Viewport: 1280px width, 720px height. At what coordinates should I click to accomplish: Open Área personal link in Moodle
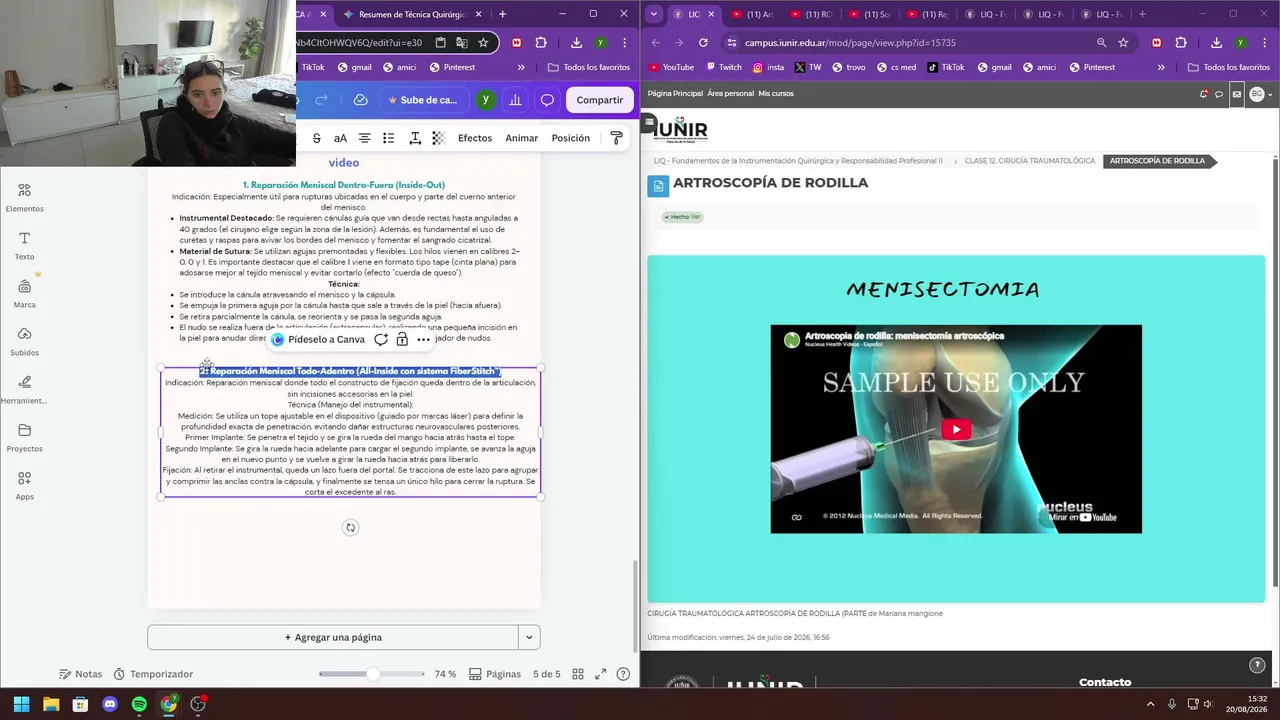(730, 94)
